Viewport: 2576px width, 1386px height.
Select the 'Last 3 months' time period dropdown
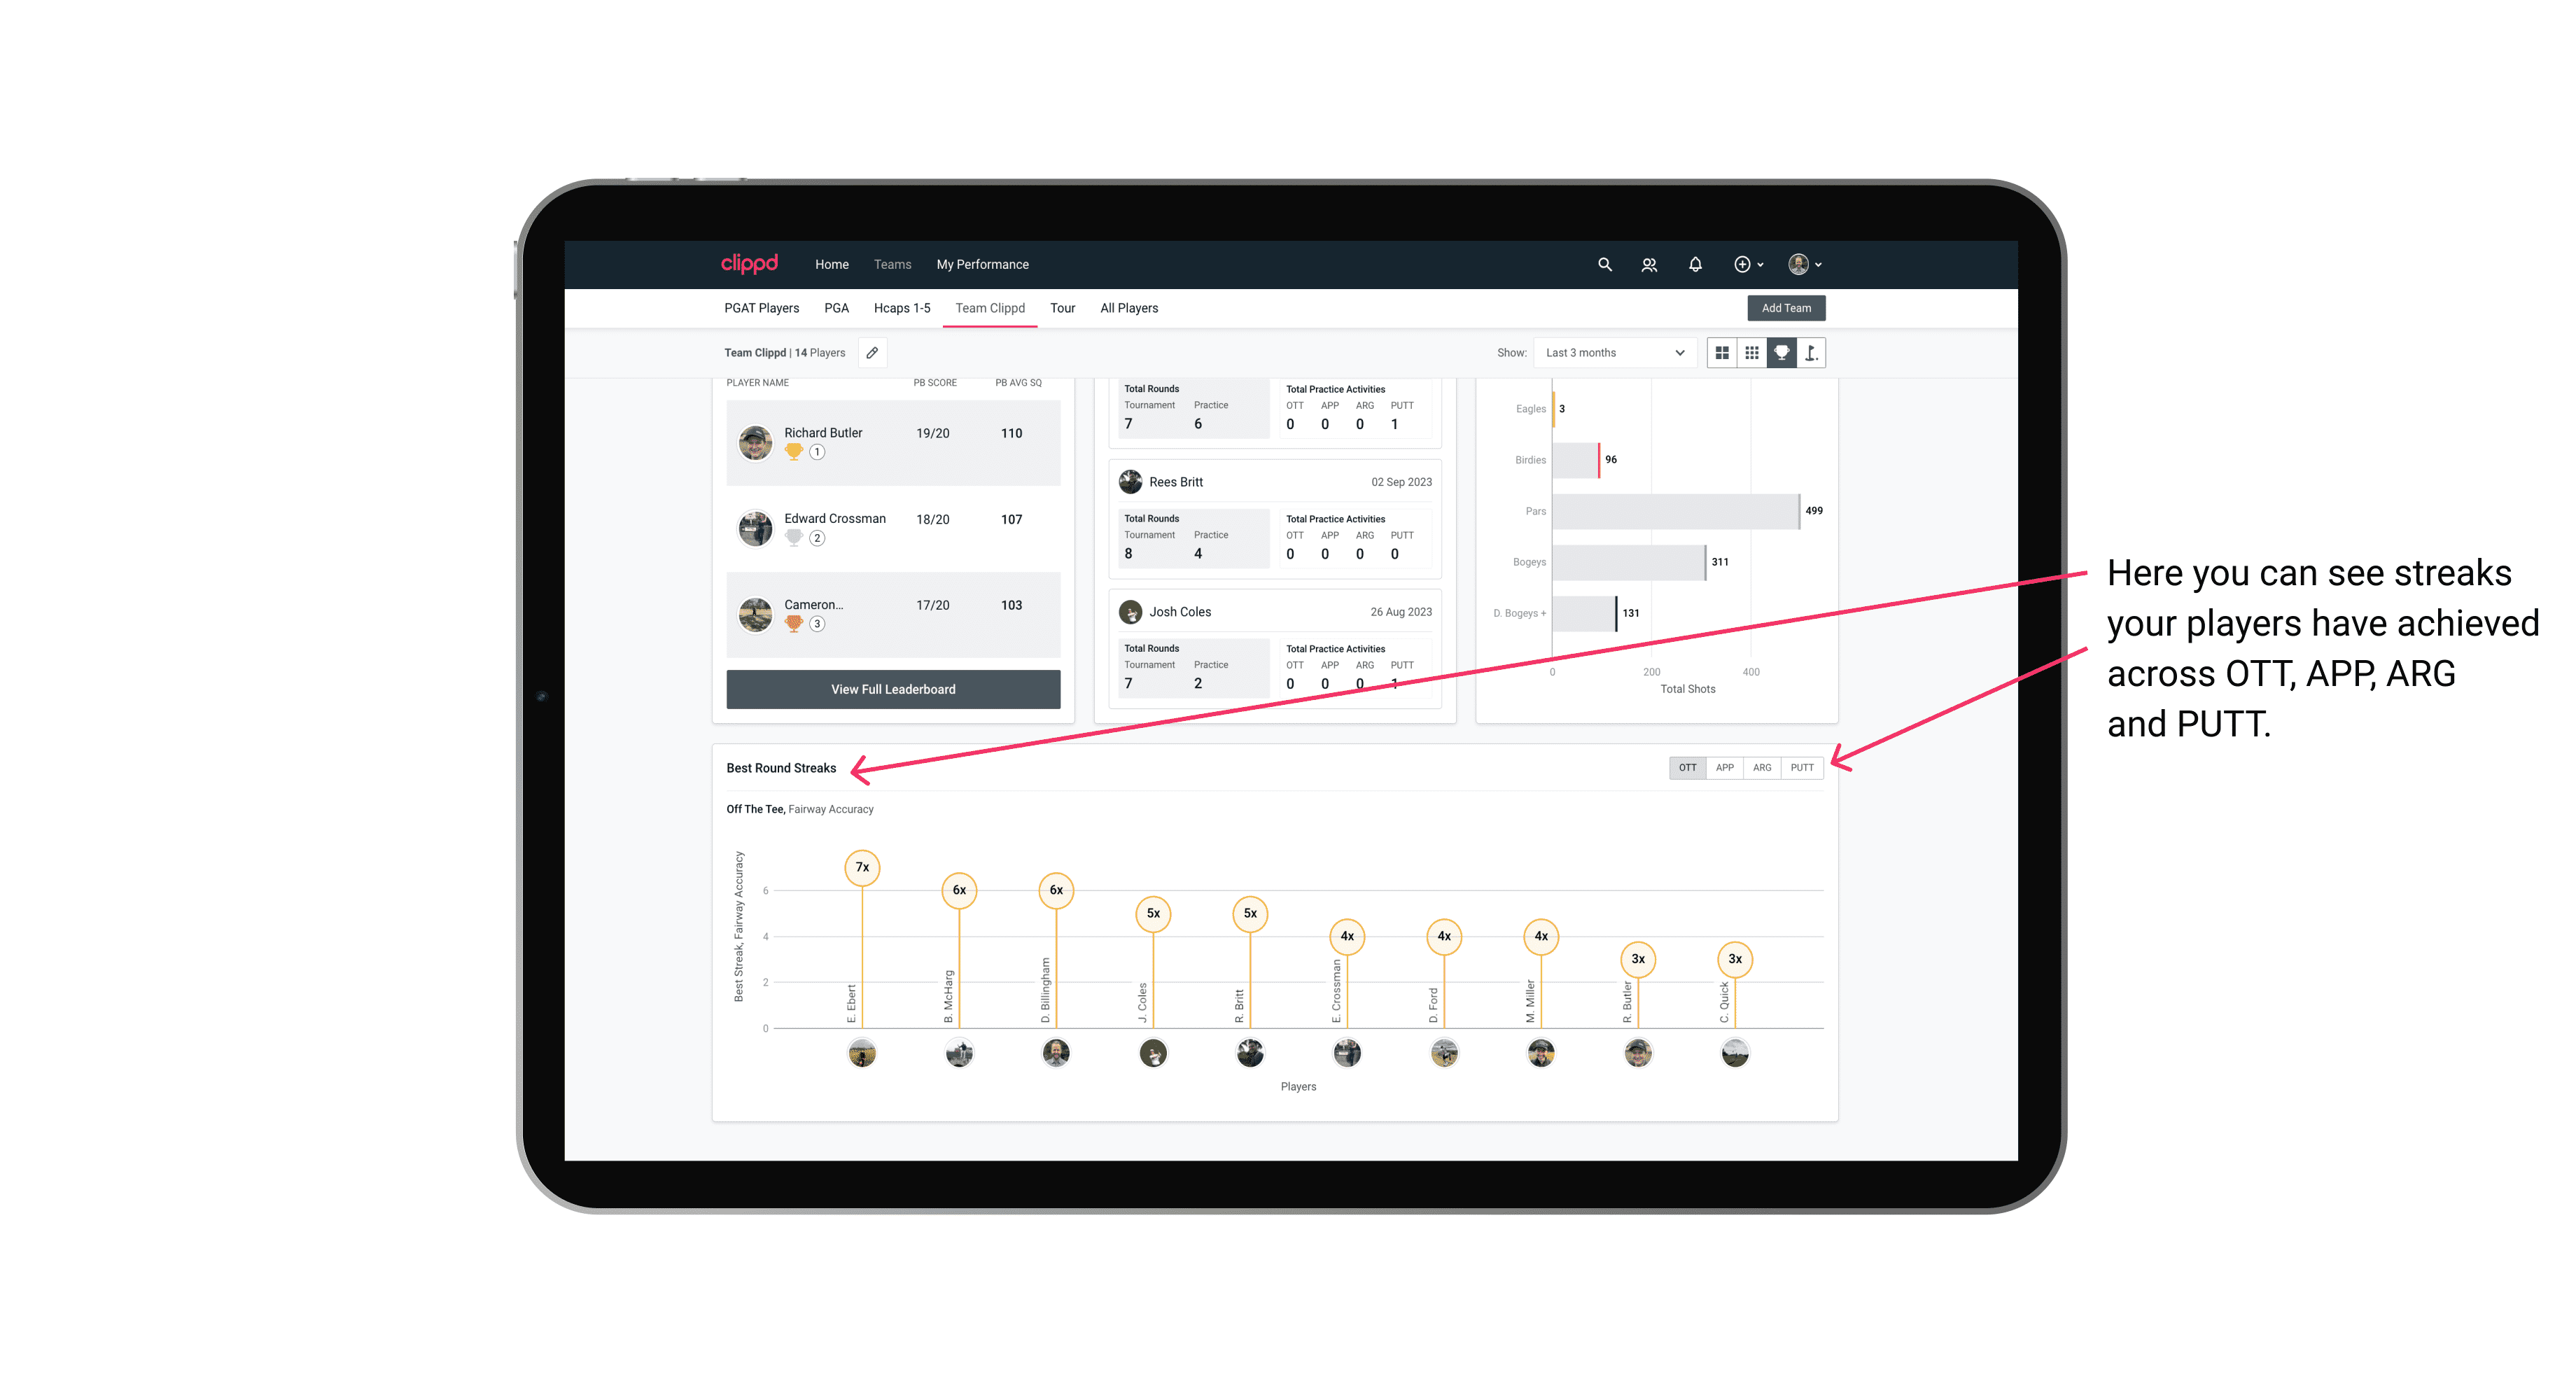coord(1611,353)
